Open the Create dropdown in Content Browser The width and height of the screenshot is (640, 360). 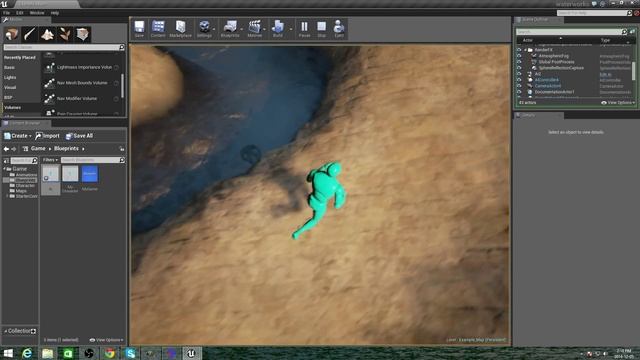(18, 136)
